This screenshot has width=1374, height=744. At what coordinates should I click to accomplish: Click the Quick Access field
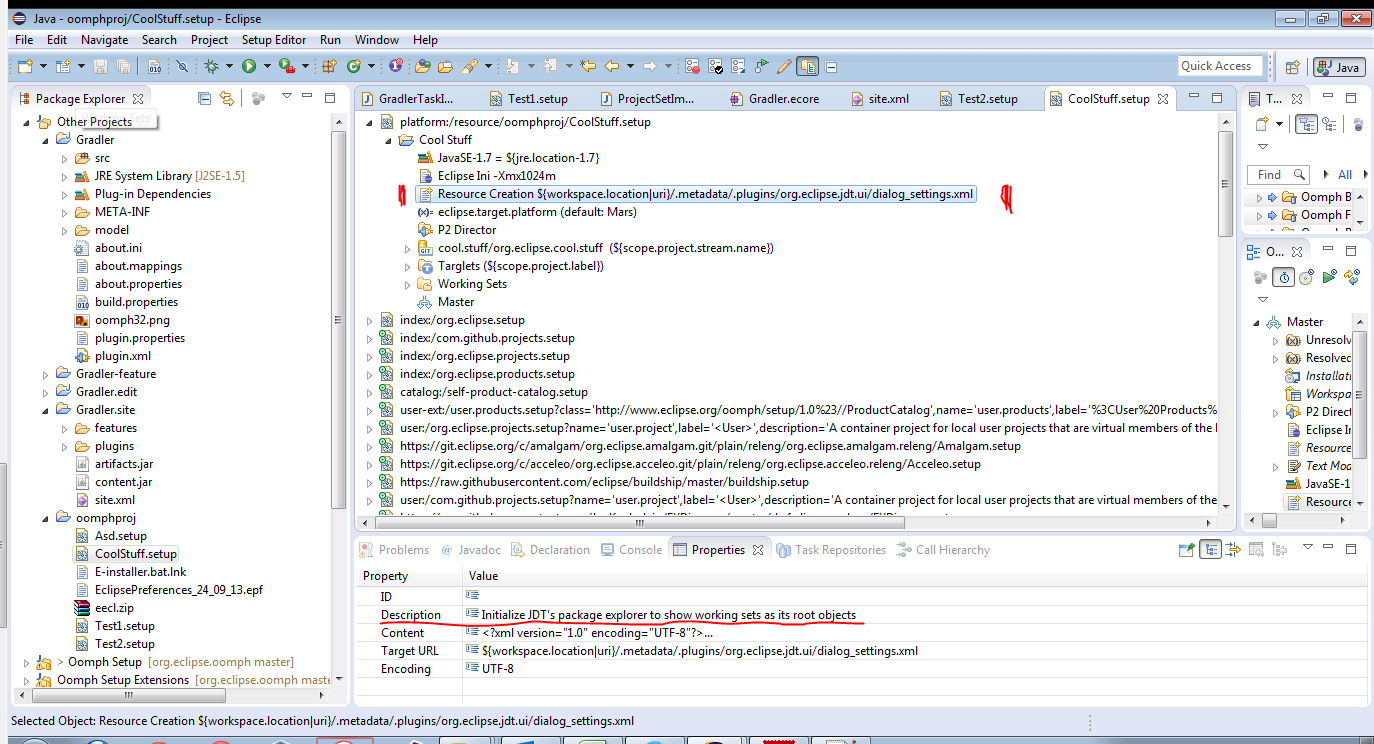(1218, 66)
